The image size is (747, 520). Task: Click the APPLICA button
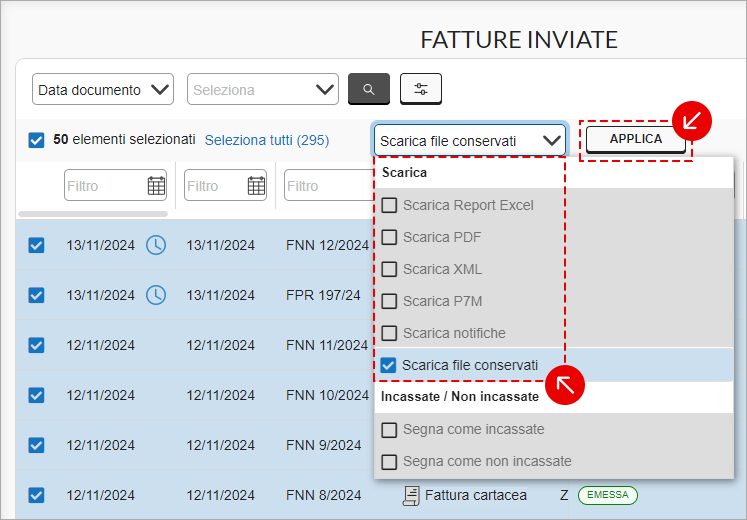[636, 139]
